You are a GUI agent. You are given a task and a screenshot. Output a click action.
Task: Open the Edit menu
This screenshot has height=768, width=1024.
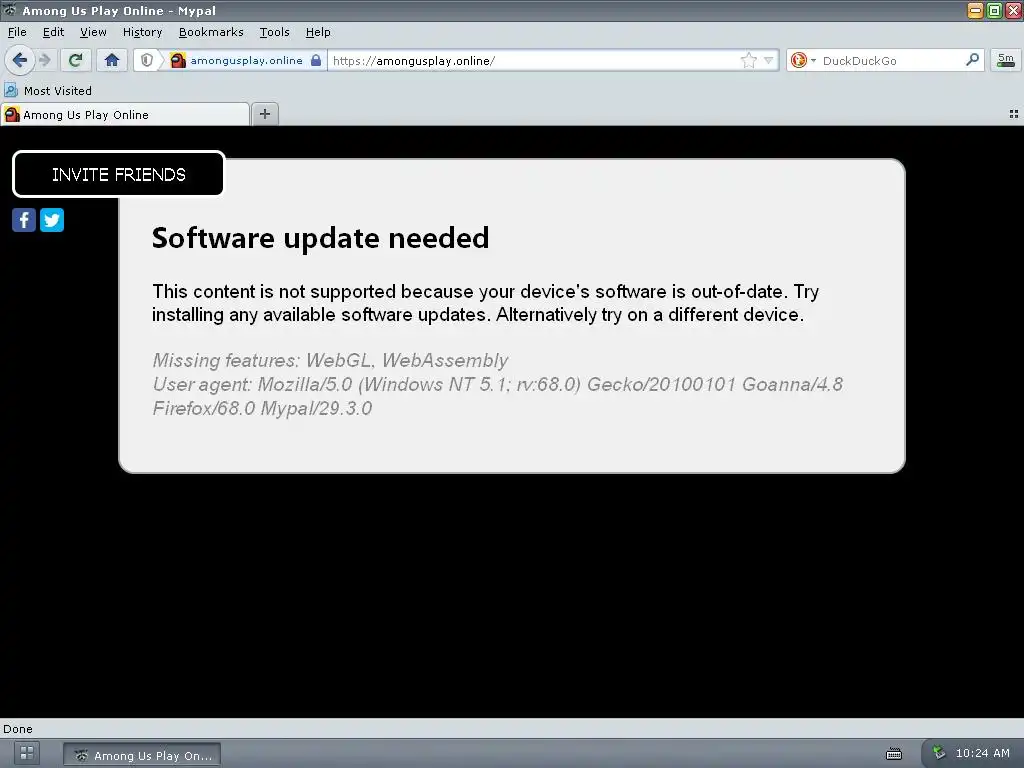point(53,32)
